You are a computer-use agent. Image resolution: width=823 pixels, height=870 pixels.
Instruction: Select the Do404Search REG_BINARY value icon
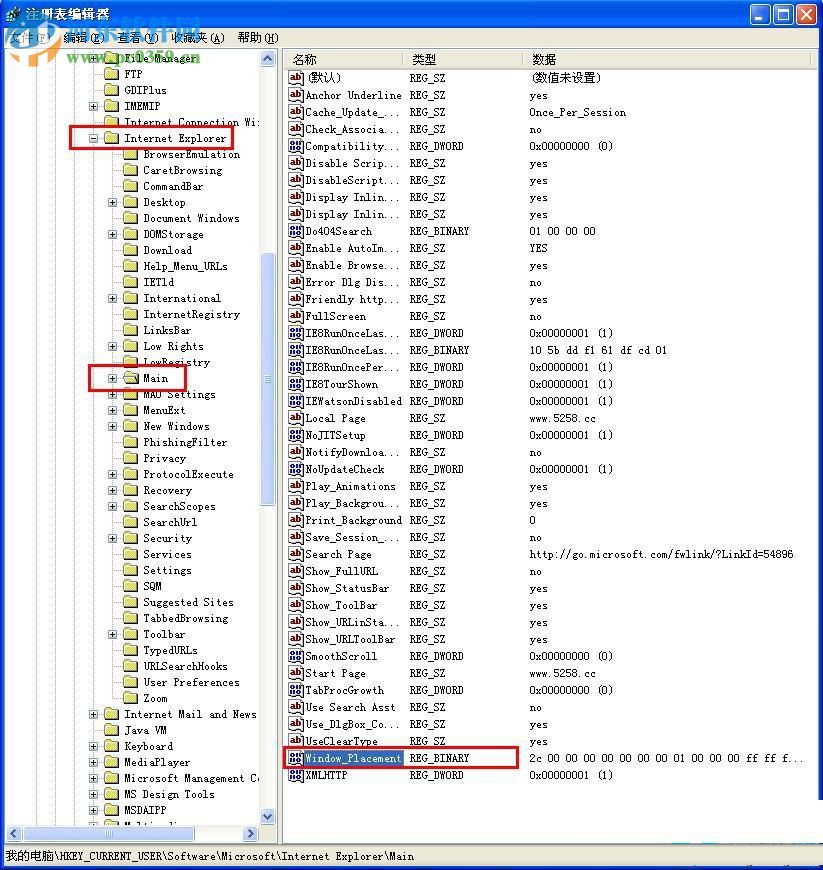(x=295, y=231)
